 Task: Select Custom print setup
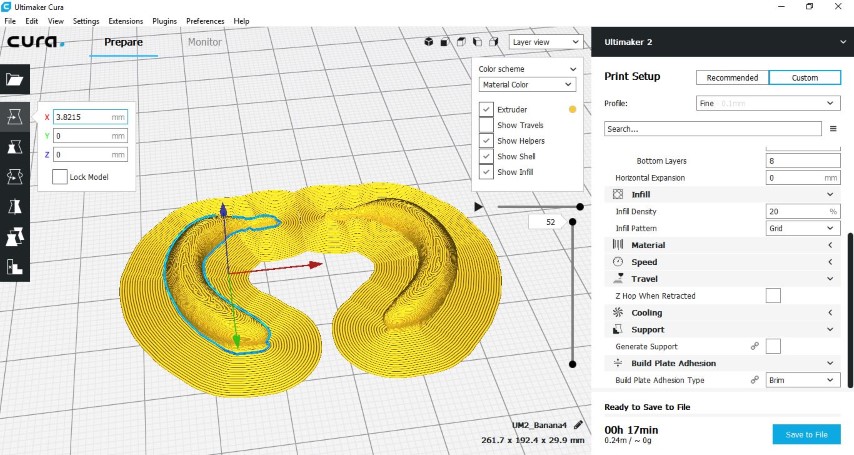point(804,77)
